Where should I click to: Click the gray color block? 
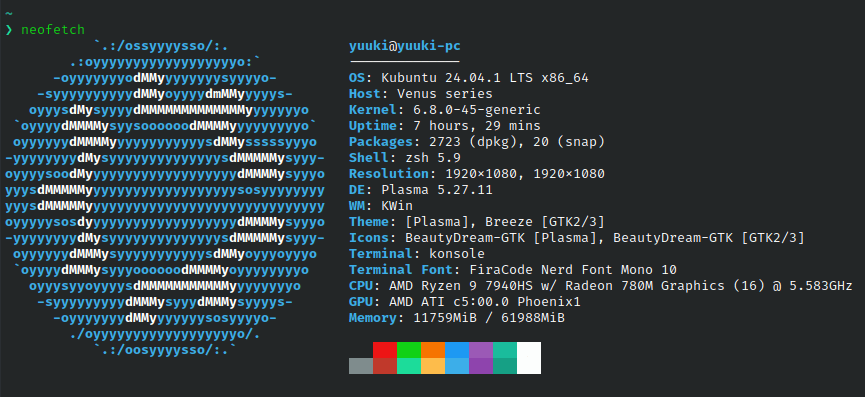point(361,366)
